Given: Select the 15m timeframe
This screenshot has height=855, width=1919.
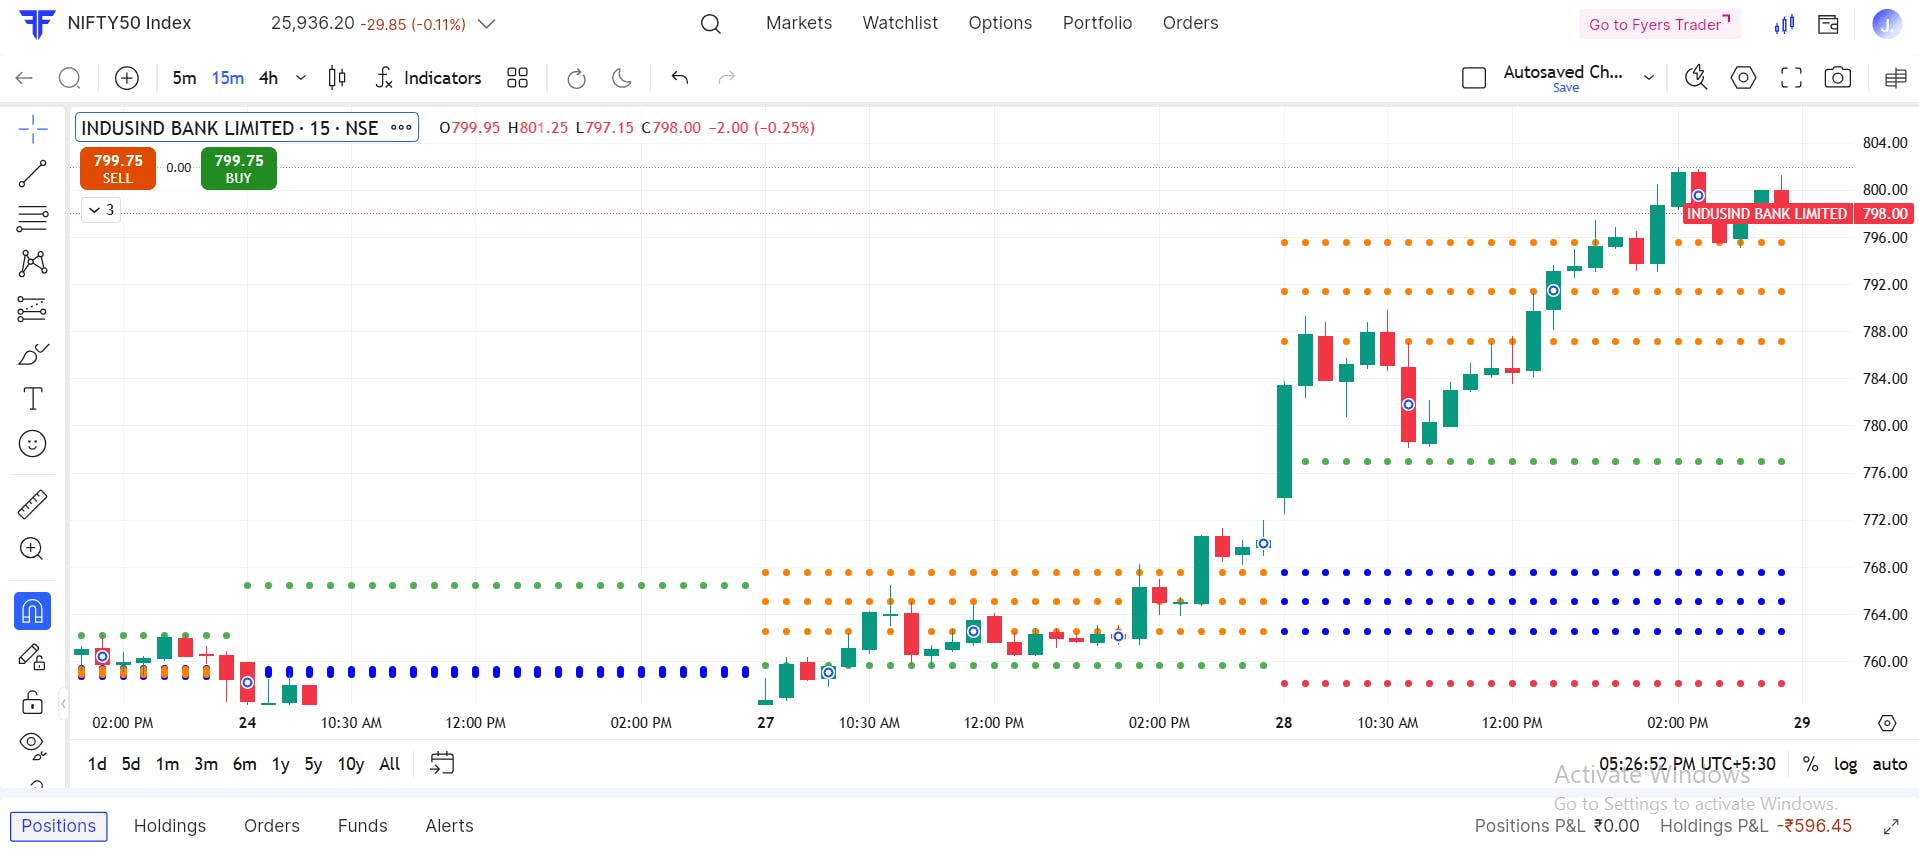Looking at the screenshot, I should pos(228,78).
